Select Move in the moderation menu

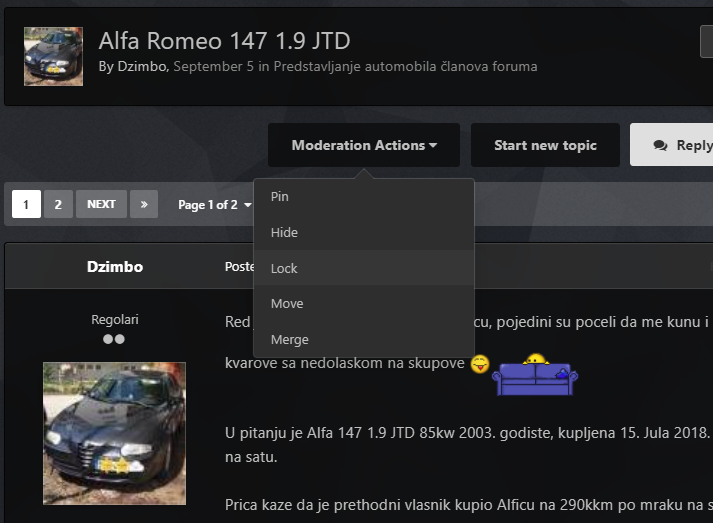click(x=364, y=303)
